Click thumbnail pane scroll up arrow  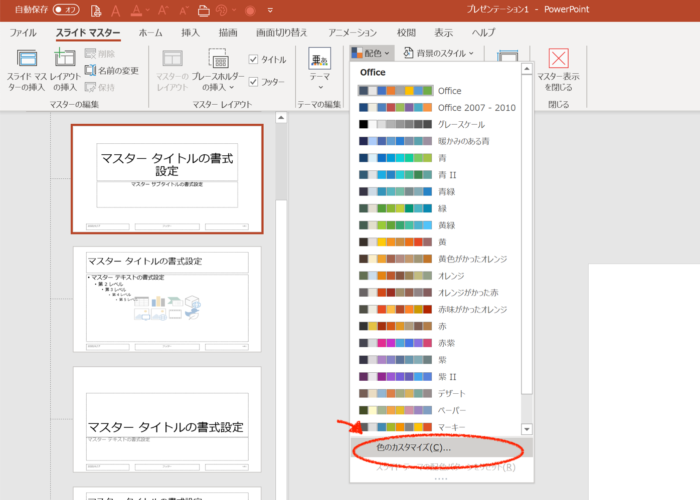click(281, 118)
